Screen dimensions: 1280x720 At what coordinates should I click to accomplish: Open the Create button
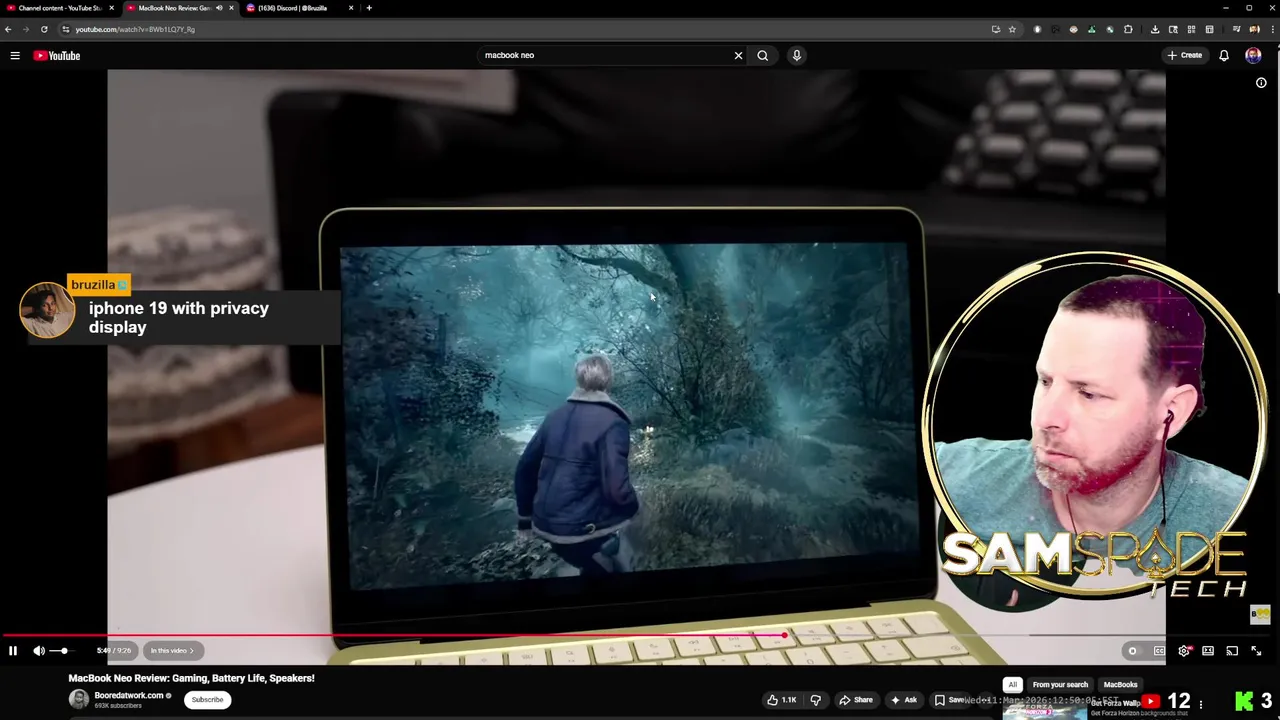coord(1185,55)
